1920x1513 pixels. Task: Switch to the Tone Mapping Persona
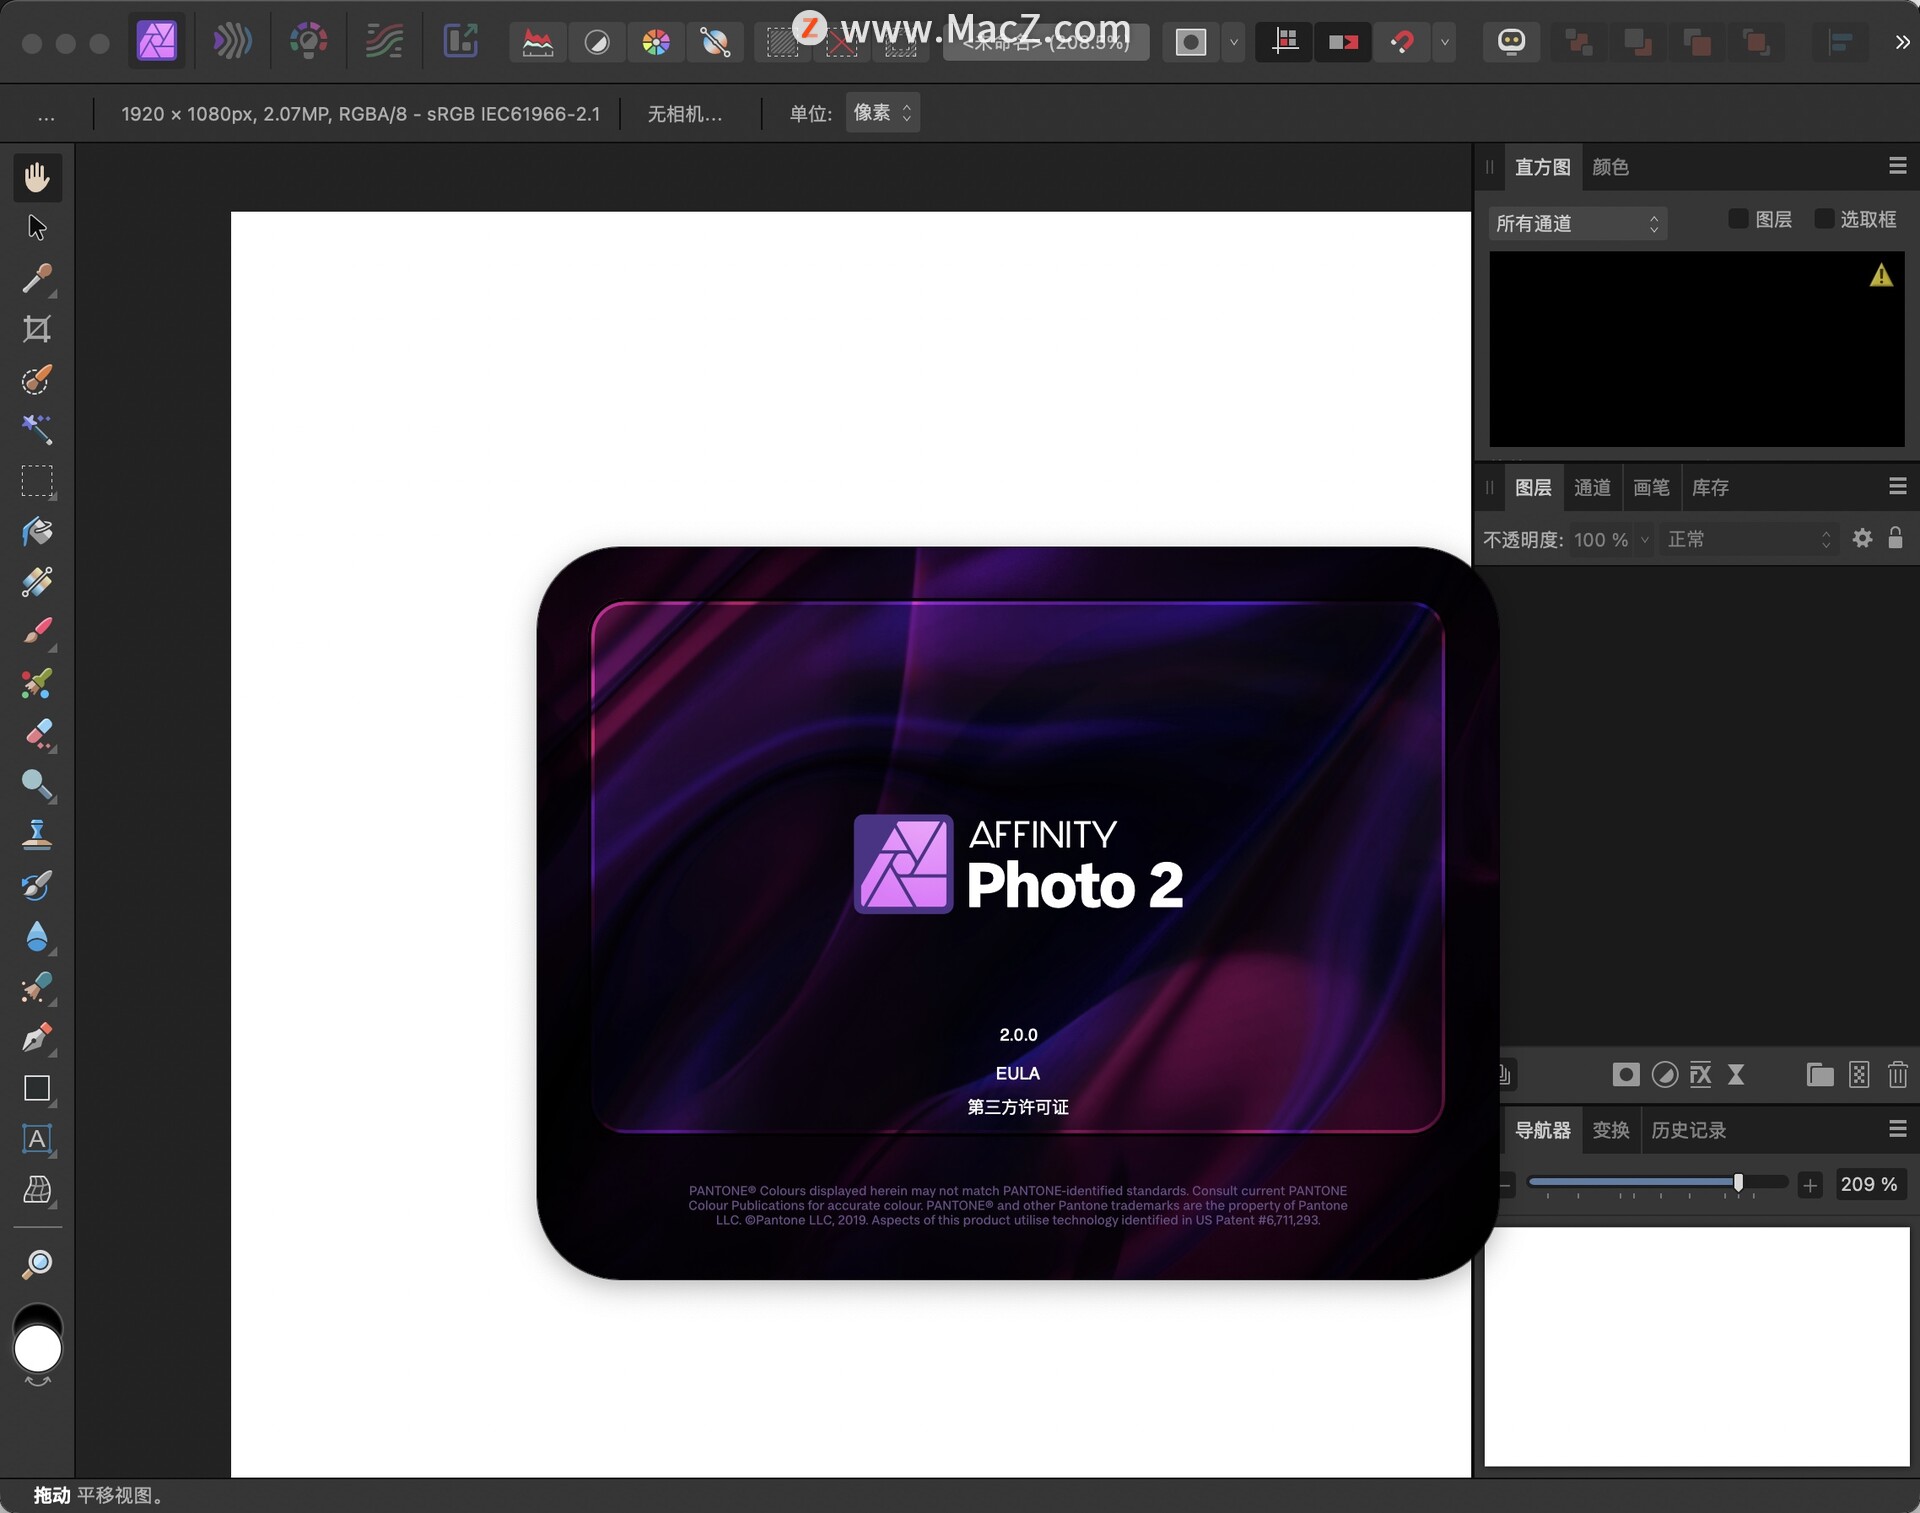pyautogui.click(x=384, y=41)
